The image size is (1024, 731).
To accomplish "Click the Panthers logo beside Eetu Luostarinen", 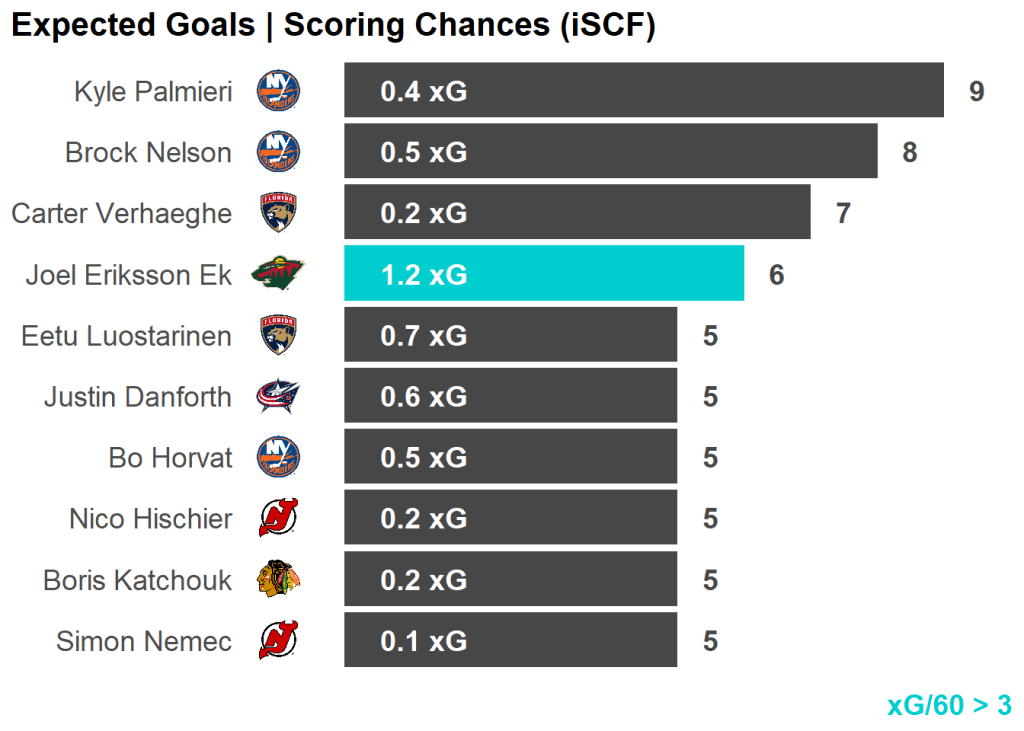I will click(x=278, y=335).
